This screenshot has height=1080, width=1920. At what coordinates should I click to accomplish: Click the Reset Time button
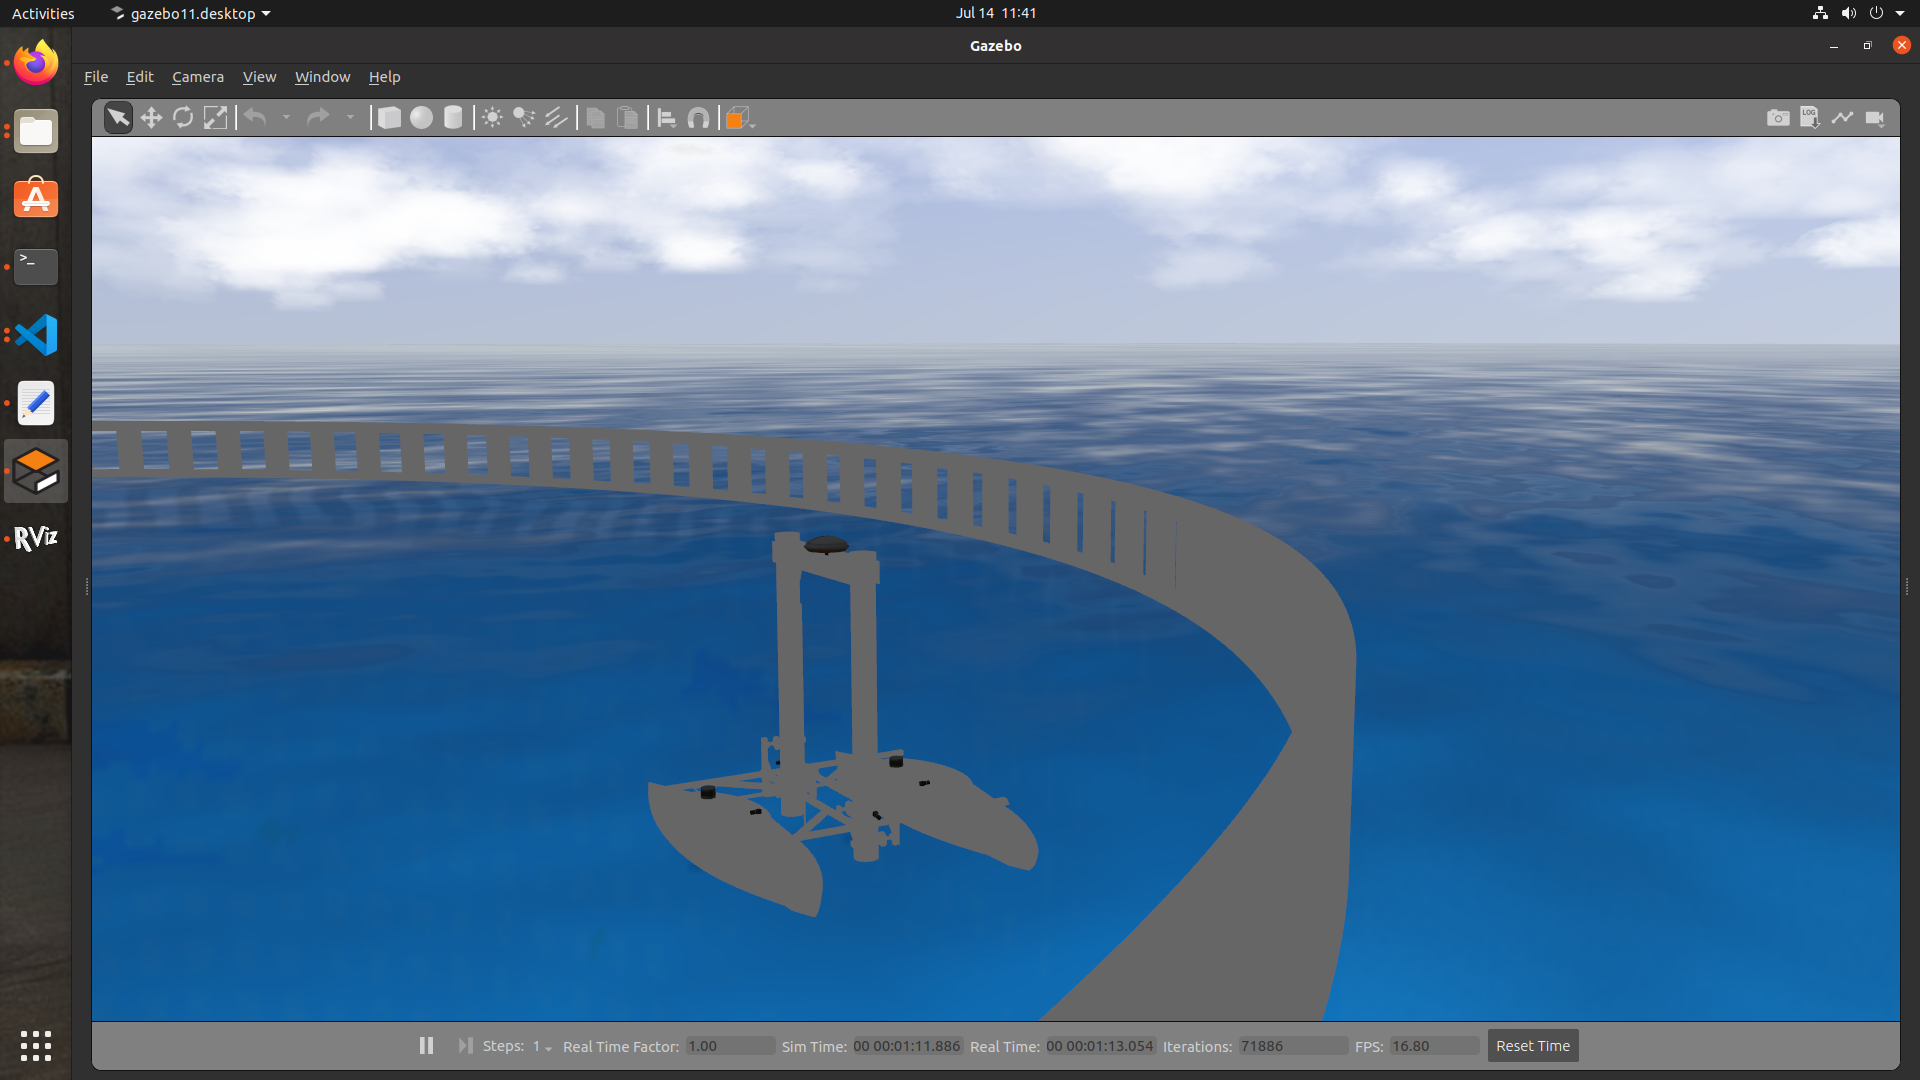tap(1533, 1046)
